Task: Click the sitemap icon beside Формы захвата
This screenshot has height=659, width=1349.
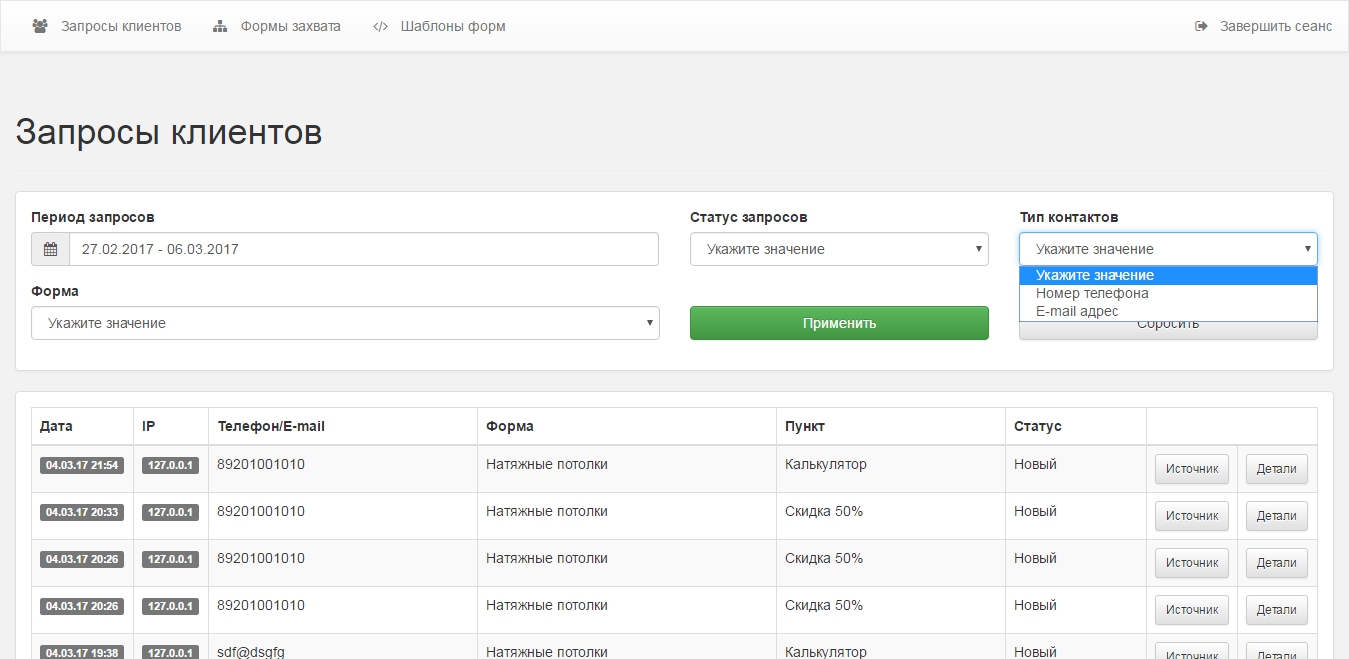Action: point(220,26)
